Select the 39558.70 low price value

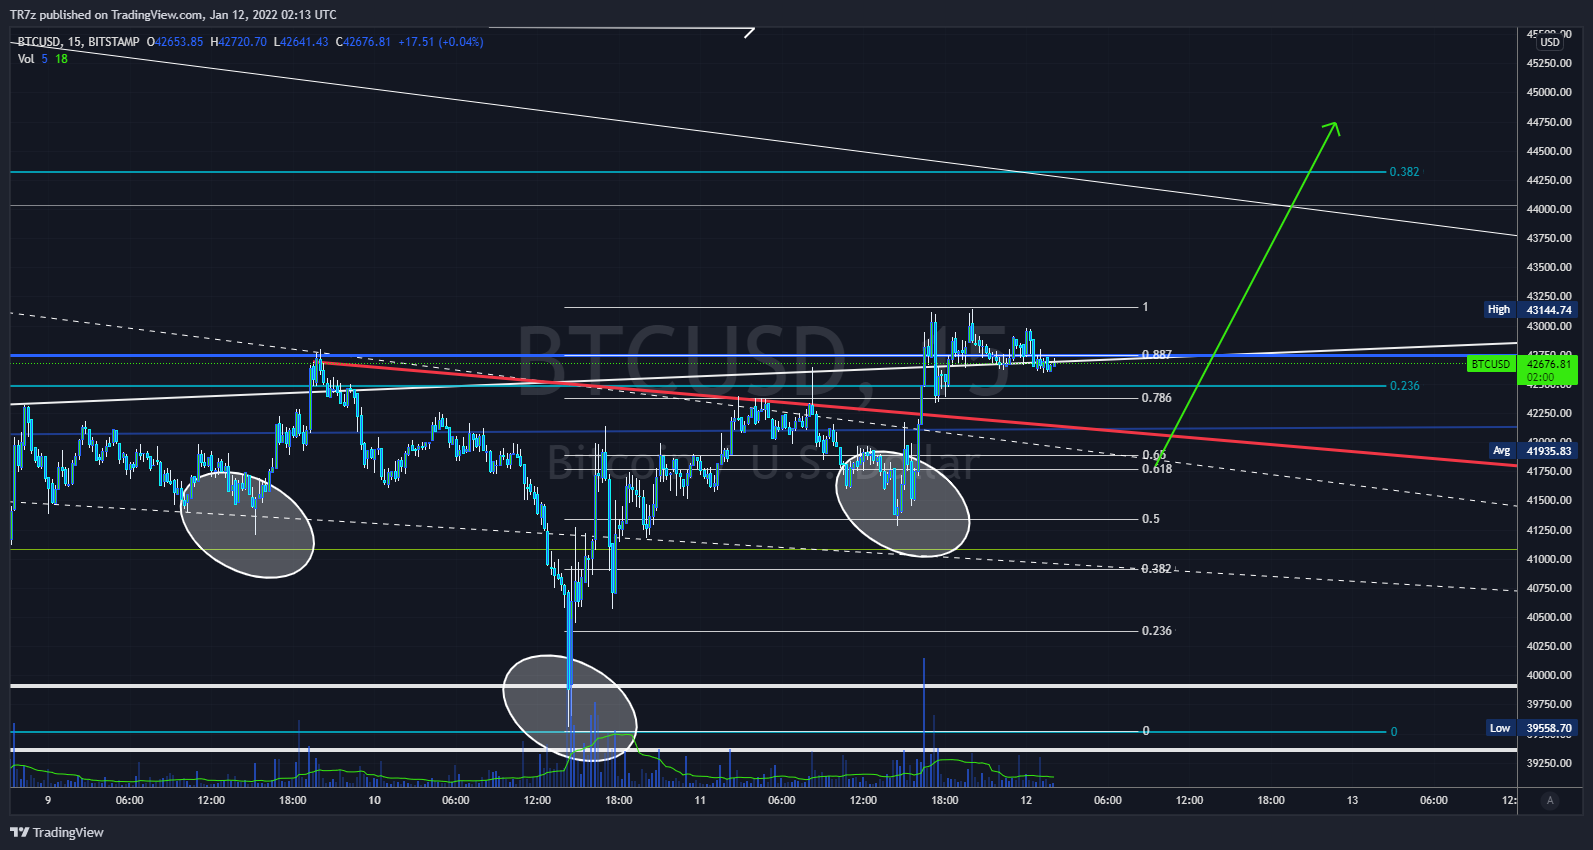[1549, 728]
